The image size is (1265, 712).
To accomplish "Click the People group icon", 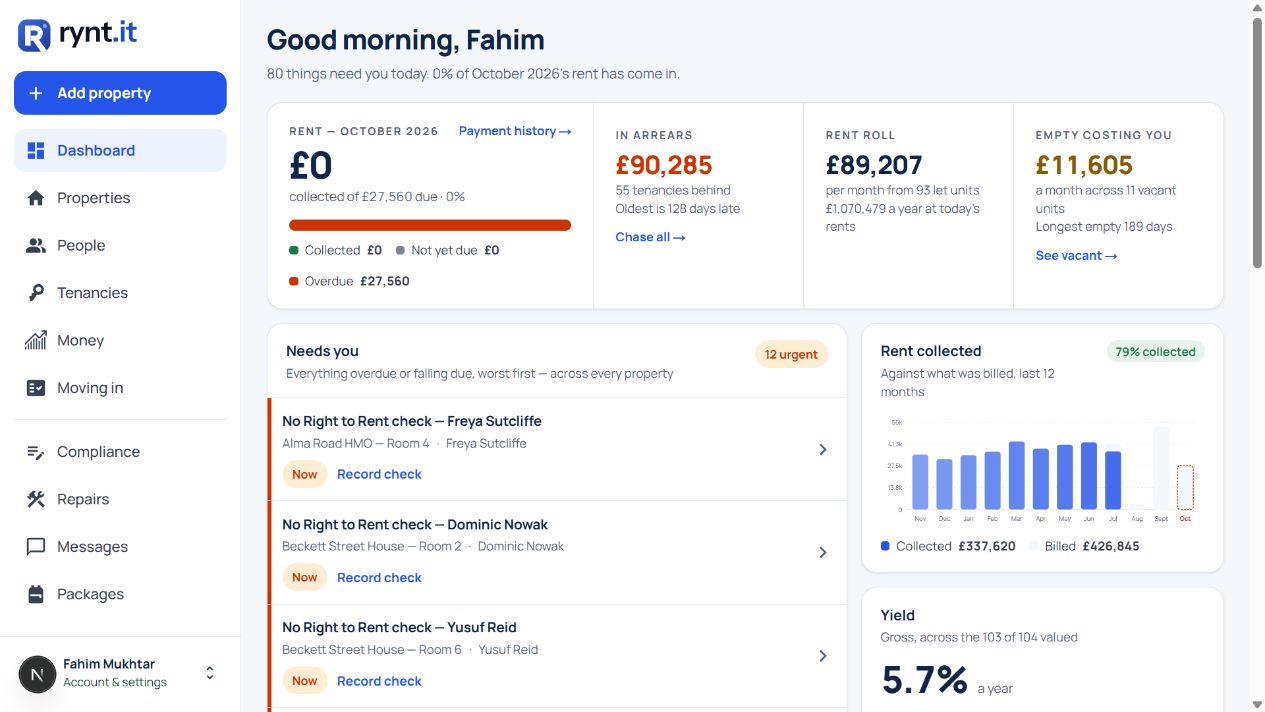I will tap(36, 245).
